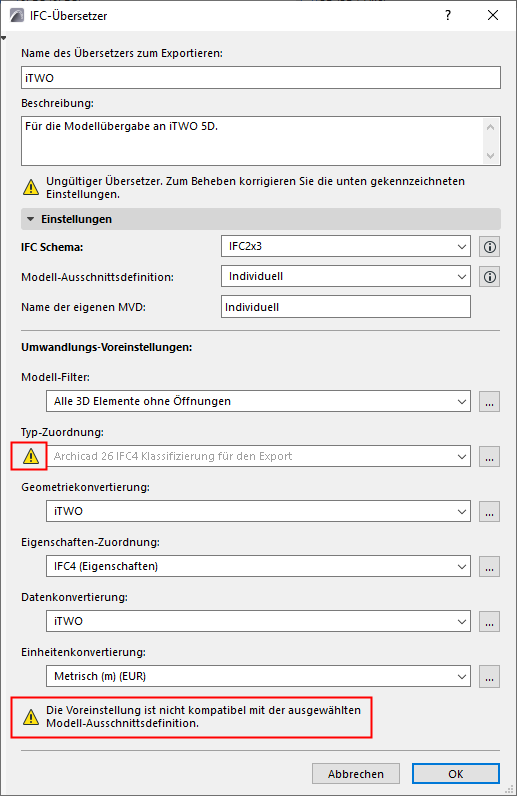The height and width of the screenshot is (796, 517).
Task: Click the translator name field containing iTWO
Action: tap(261, 78)
